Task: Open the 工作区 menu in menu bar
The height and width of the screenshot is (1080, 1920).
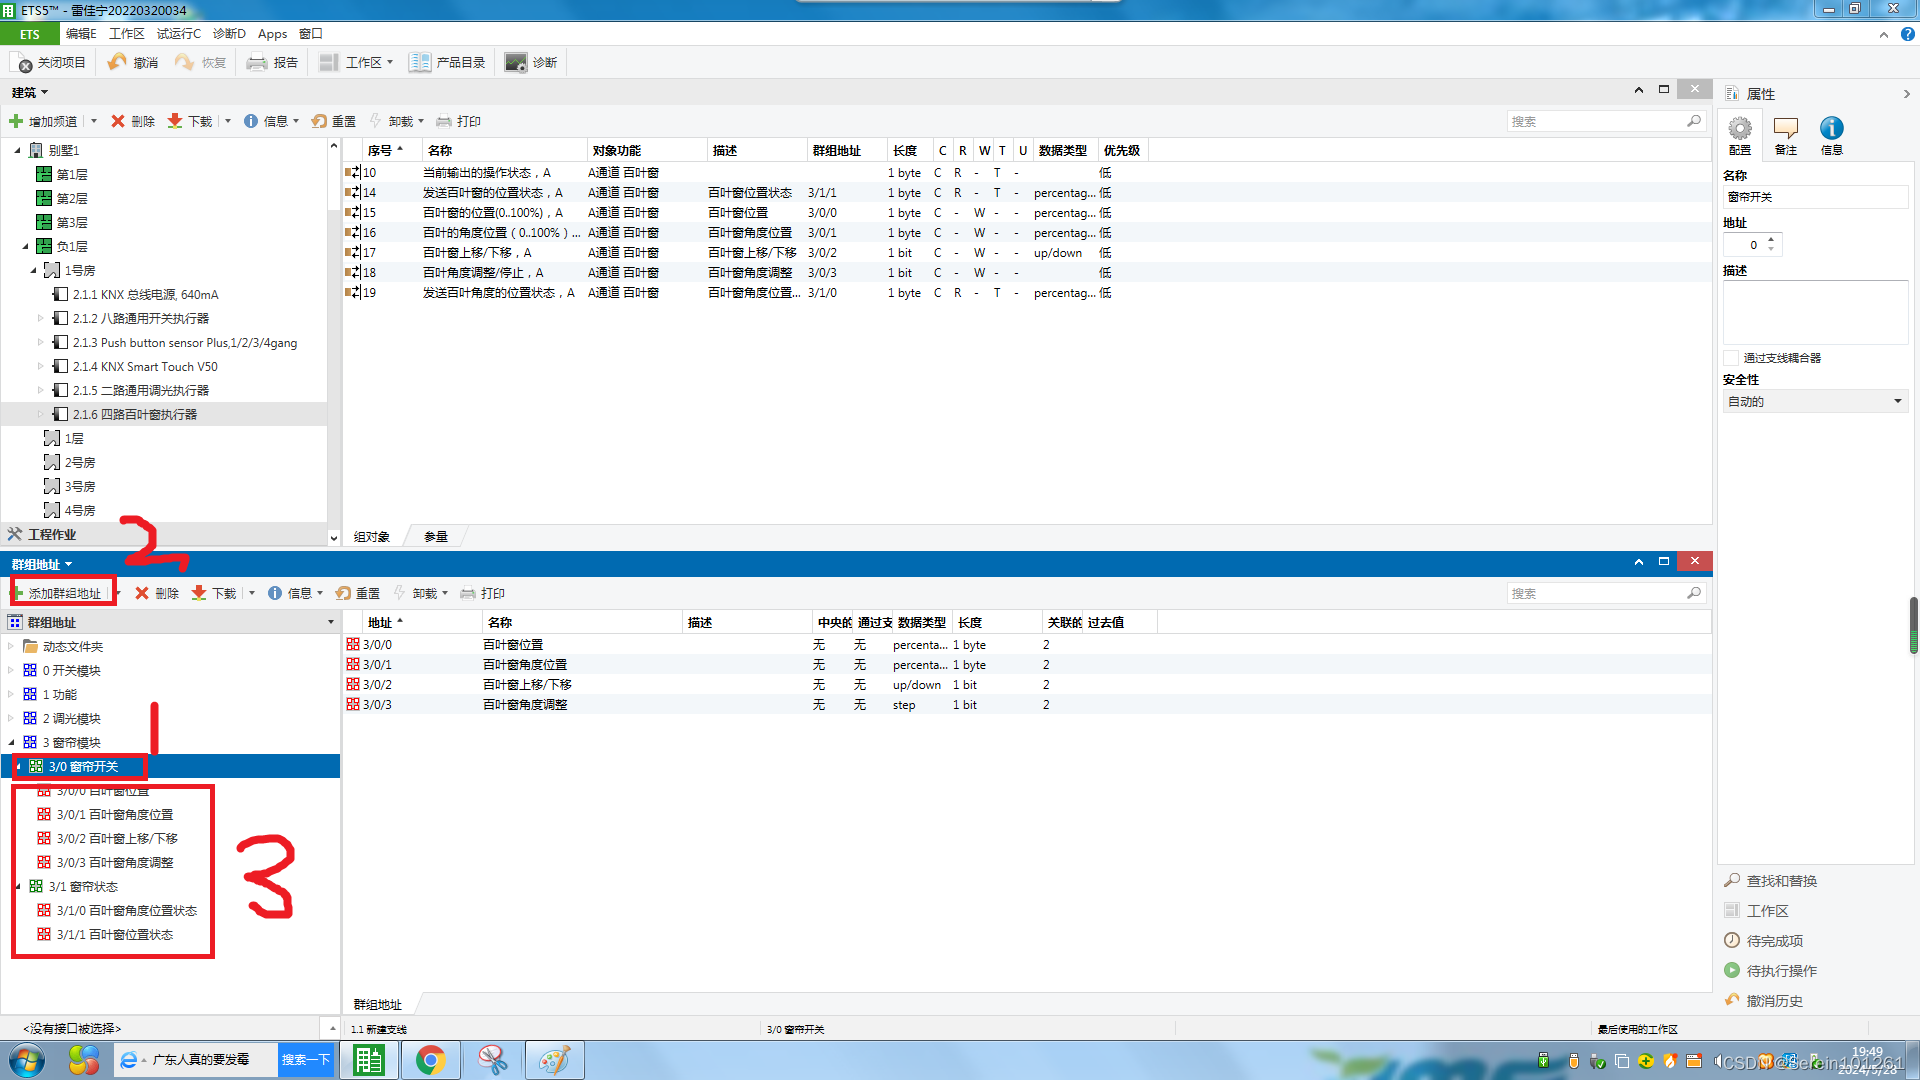Action: (126, 33)
